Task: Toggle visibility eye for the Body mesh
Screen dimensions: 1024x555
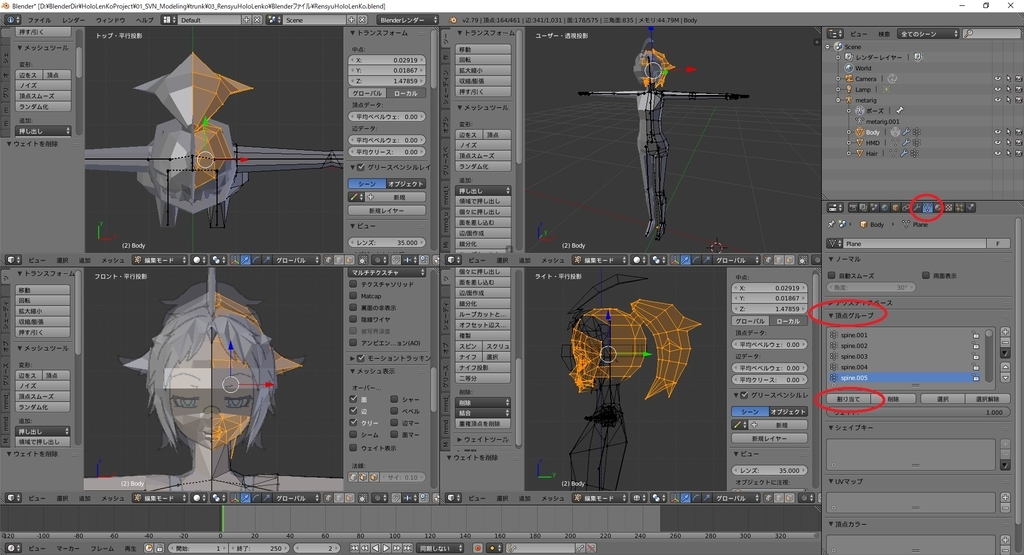Action: click(x=998, y=132)
